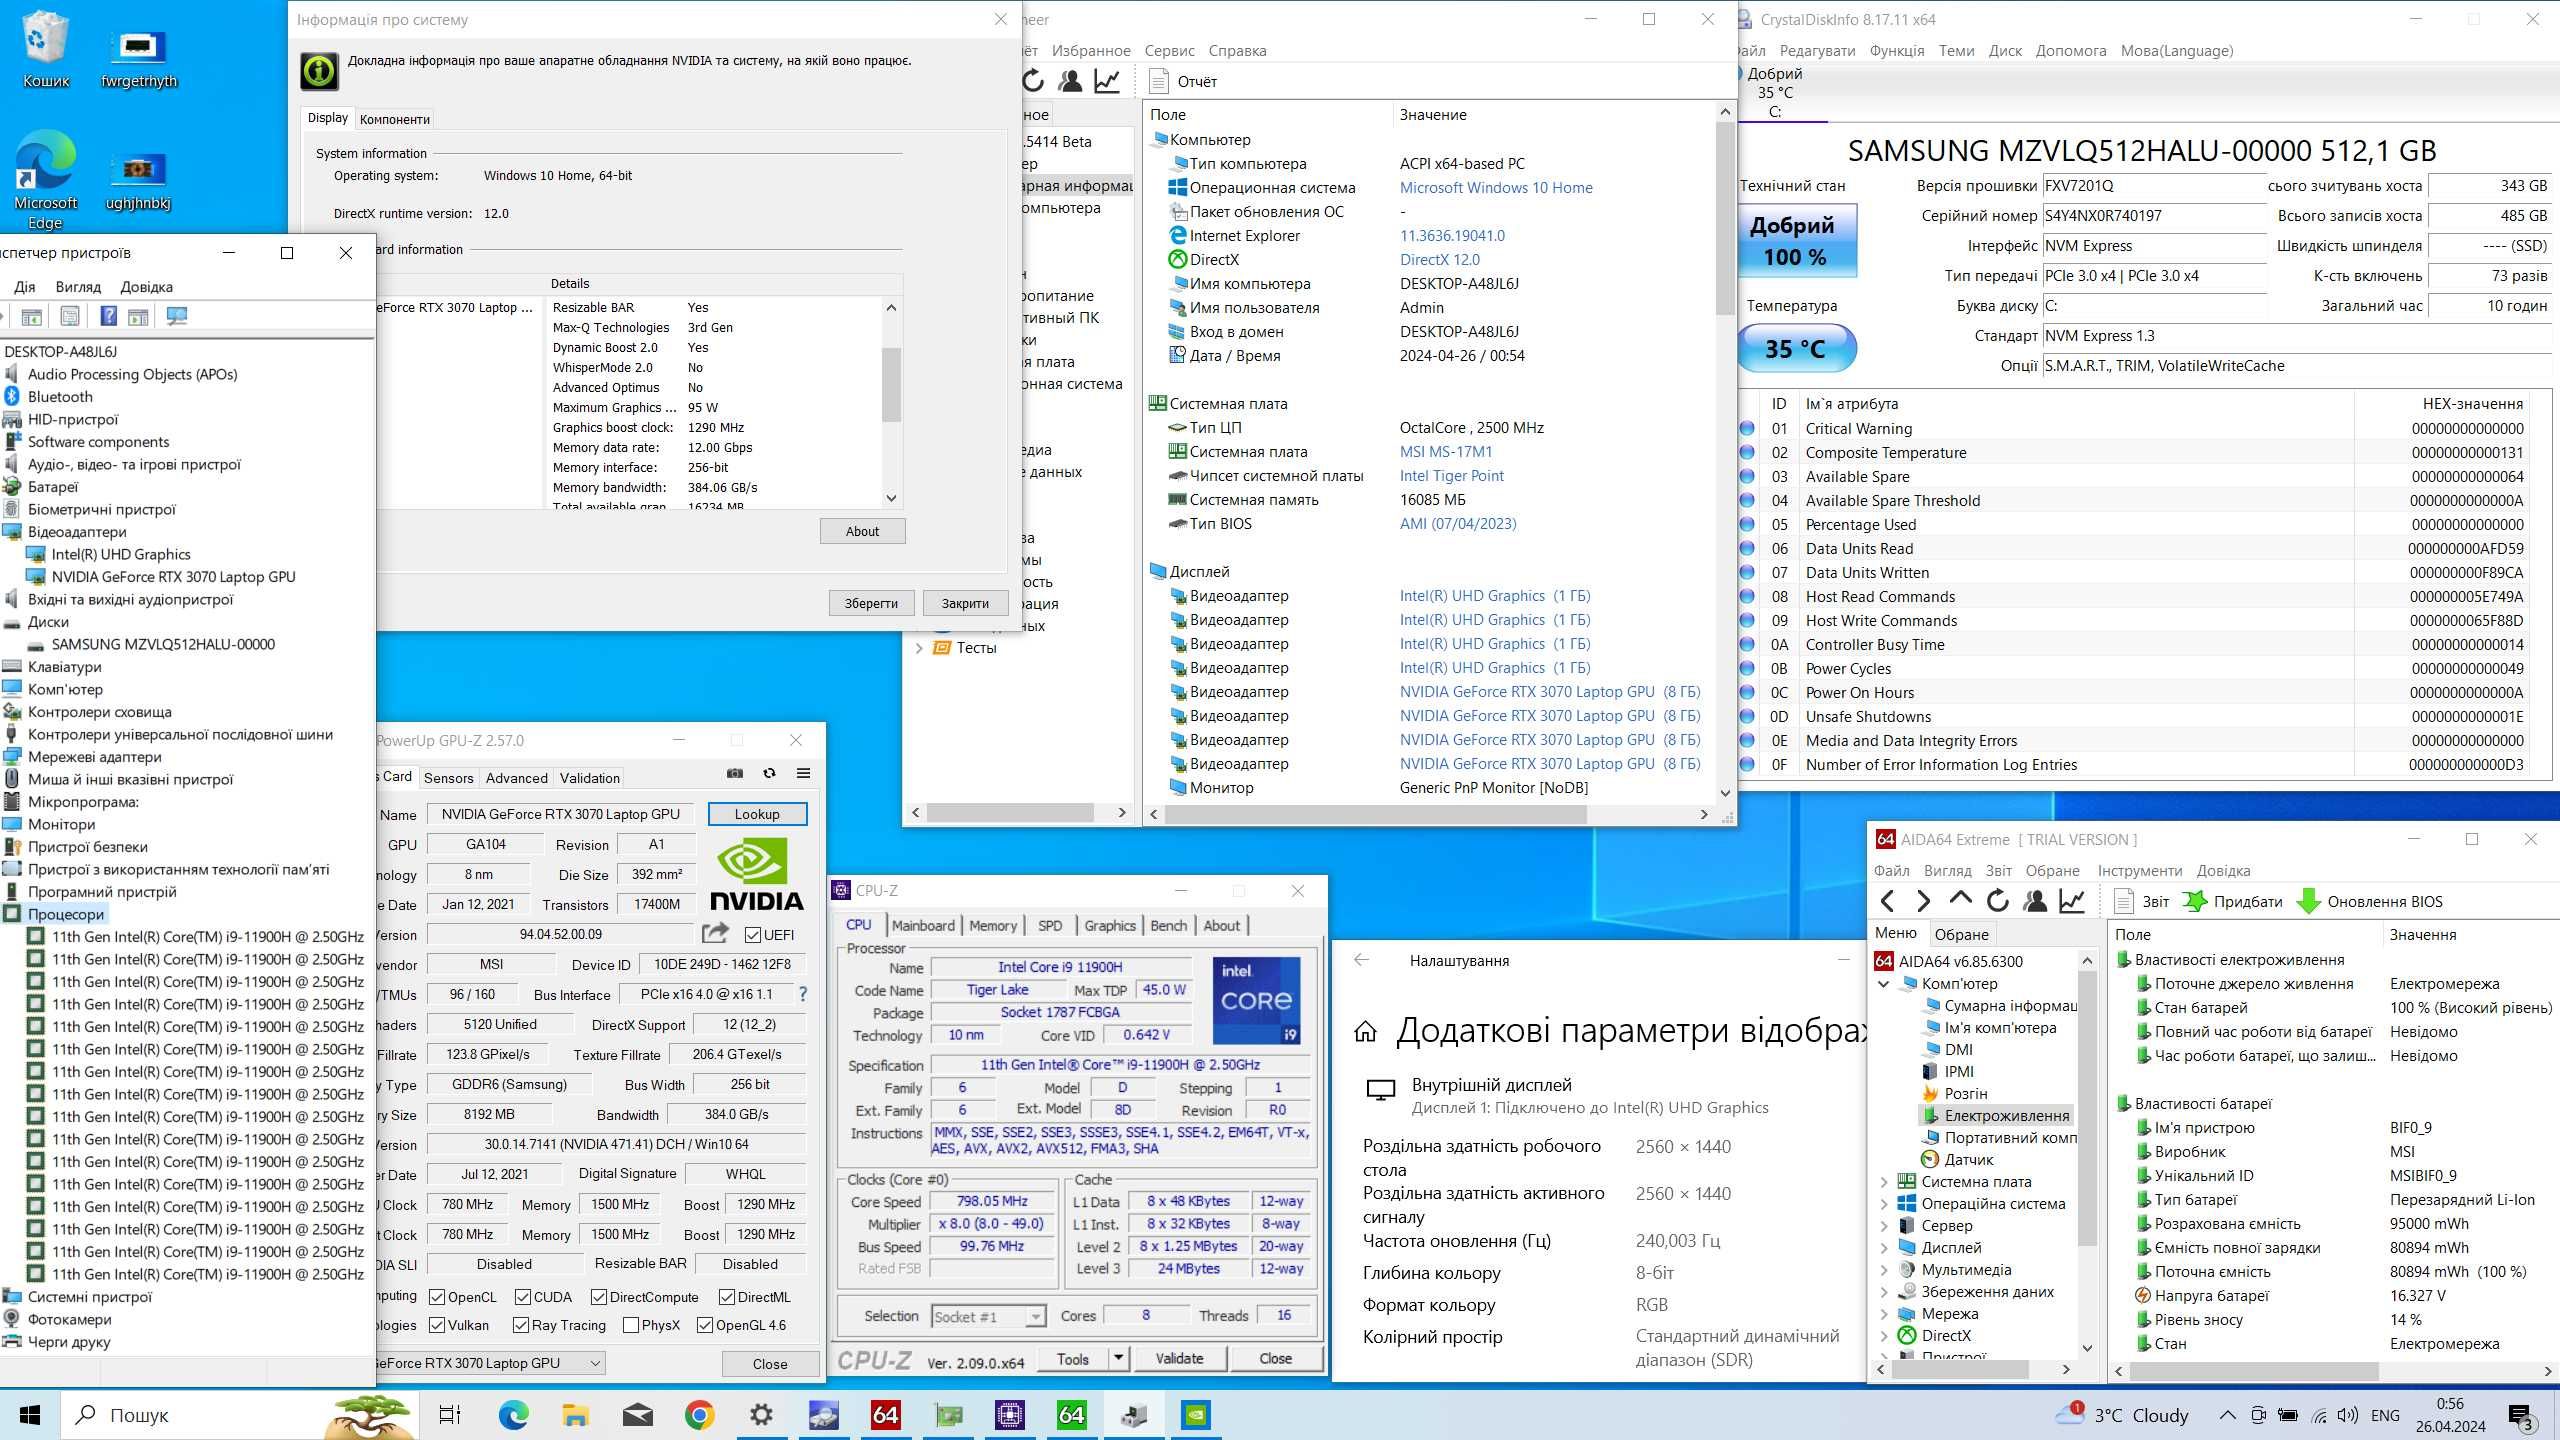Click the NVIDIA GeForce RTX 3070 Lookup button
Screen dimensions: 2560x1440
click(x=754, y=812)
